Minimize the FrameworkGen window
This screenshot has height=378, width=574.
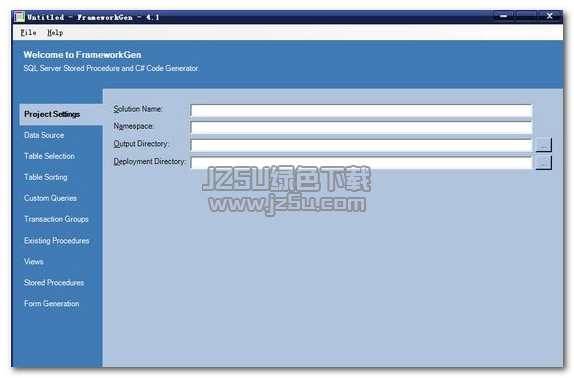point(504,16)
